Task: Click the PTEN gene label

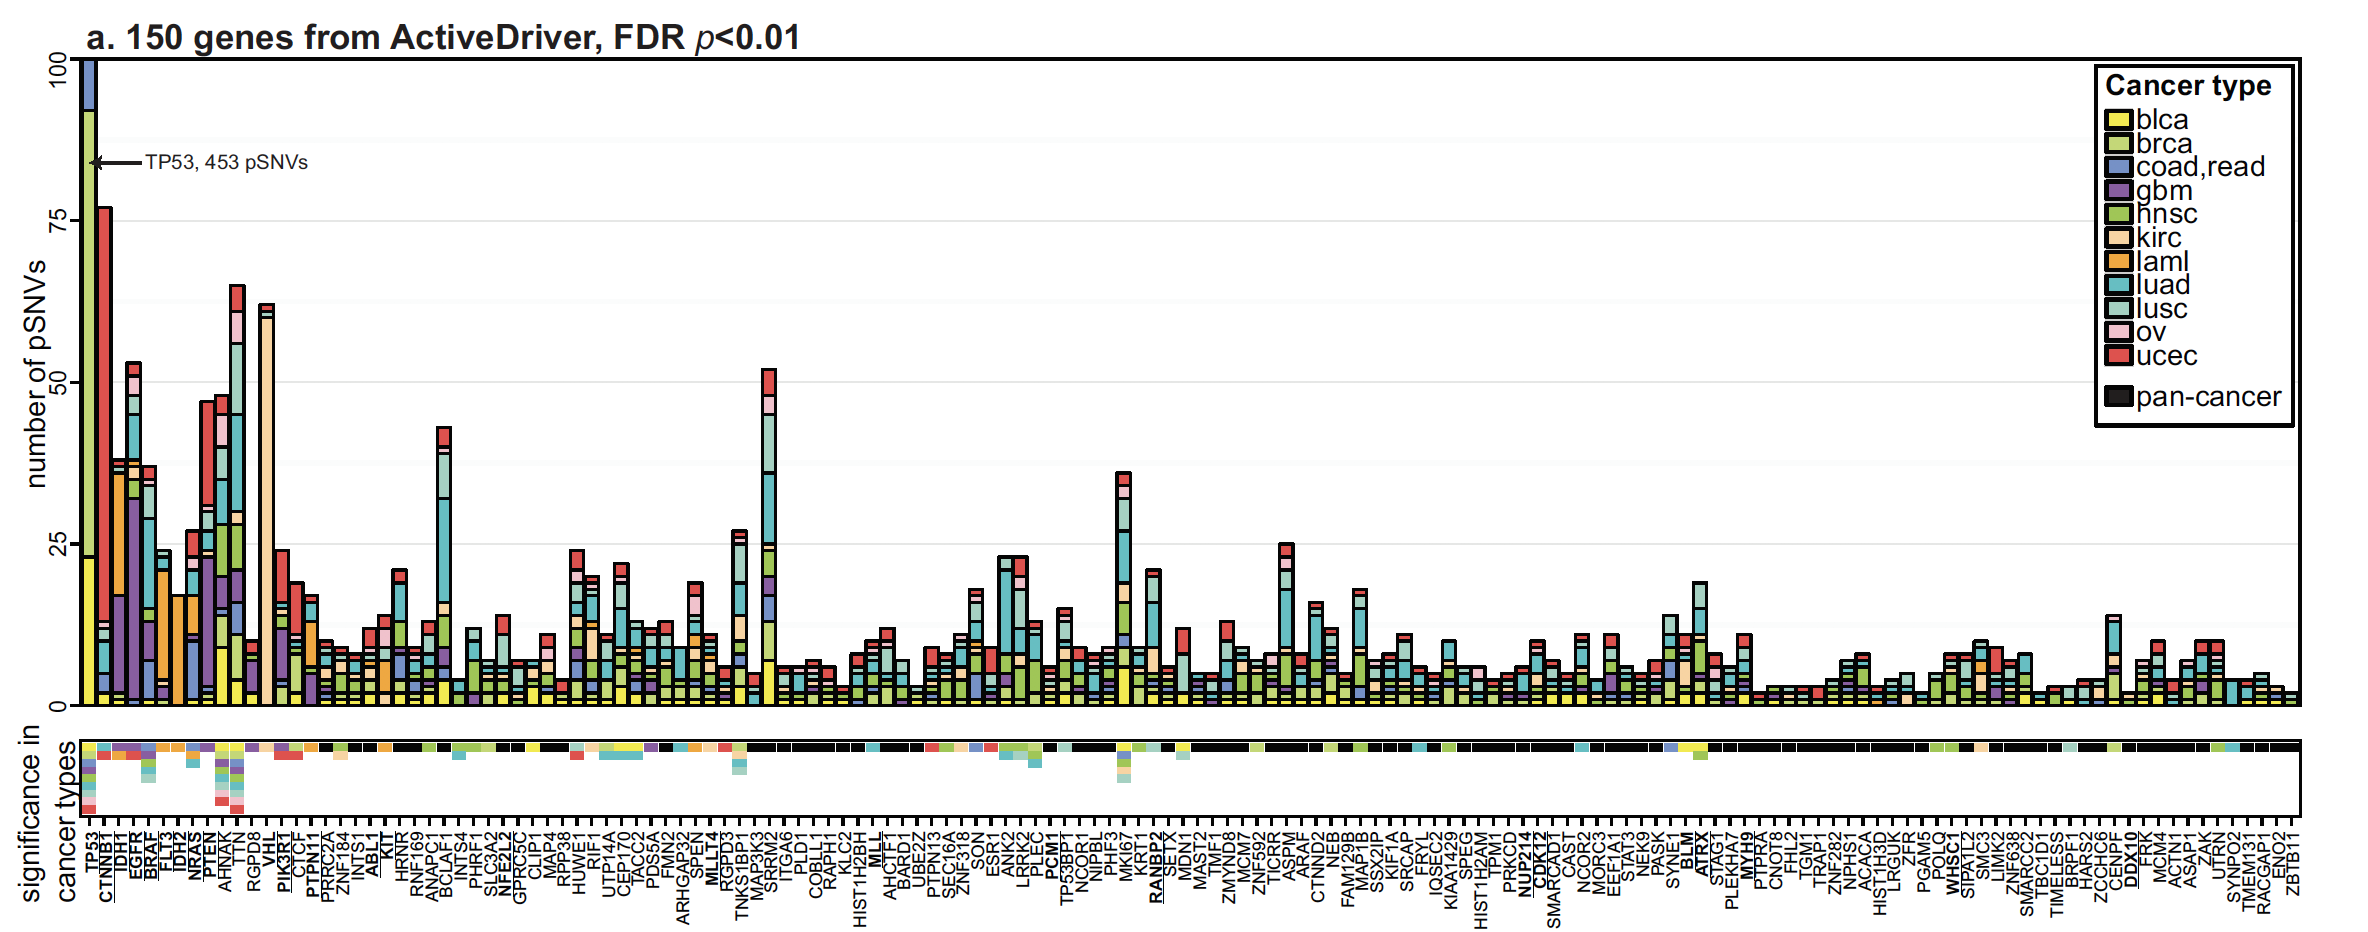Action: click(210, 855)
